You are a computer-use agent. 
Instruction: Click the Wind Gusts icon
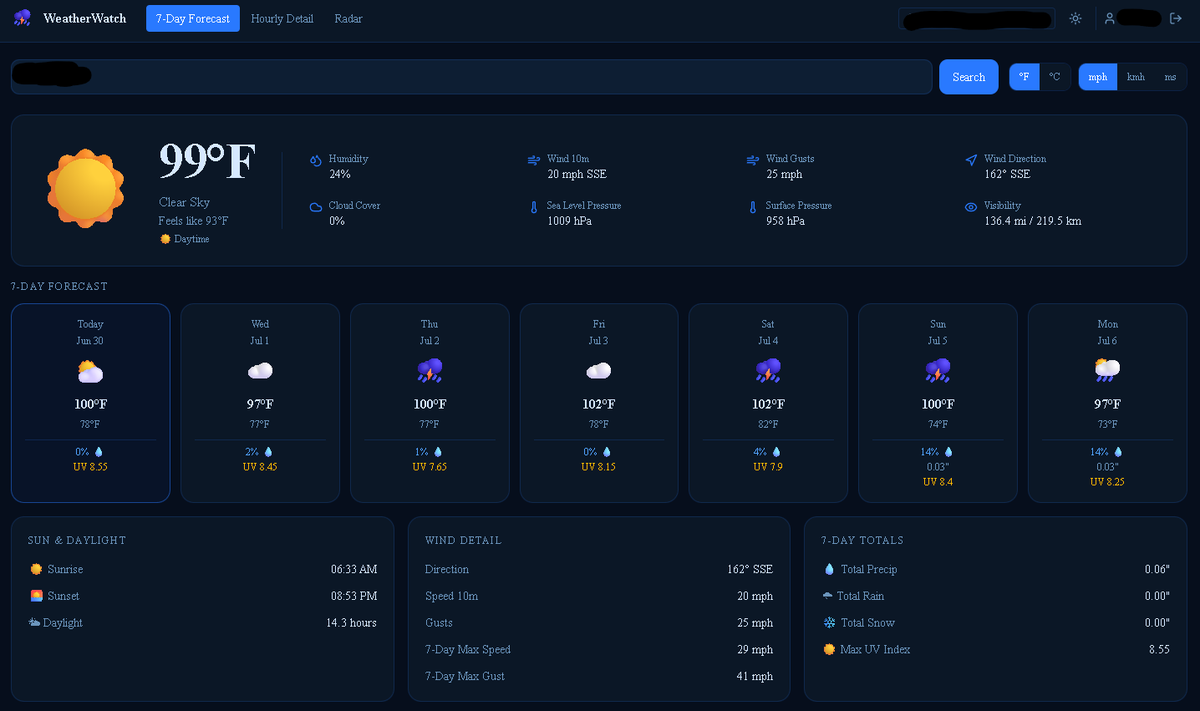(x=752, y=160)
